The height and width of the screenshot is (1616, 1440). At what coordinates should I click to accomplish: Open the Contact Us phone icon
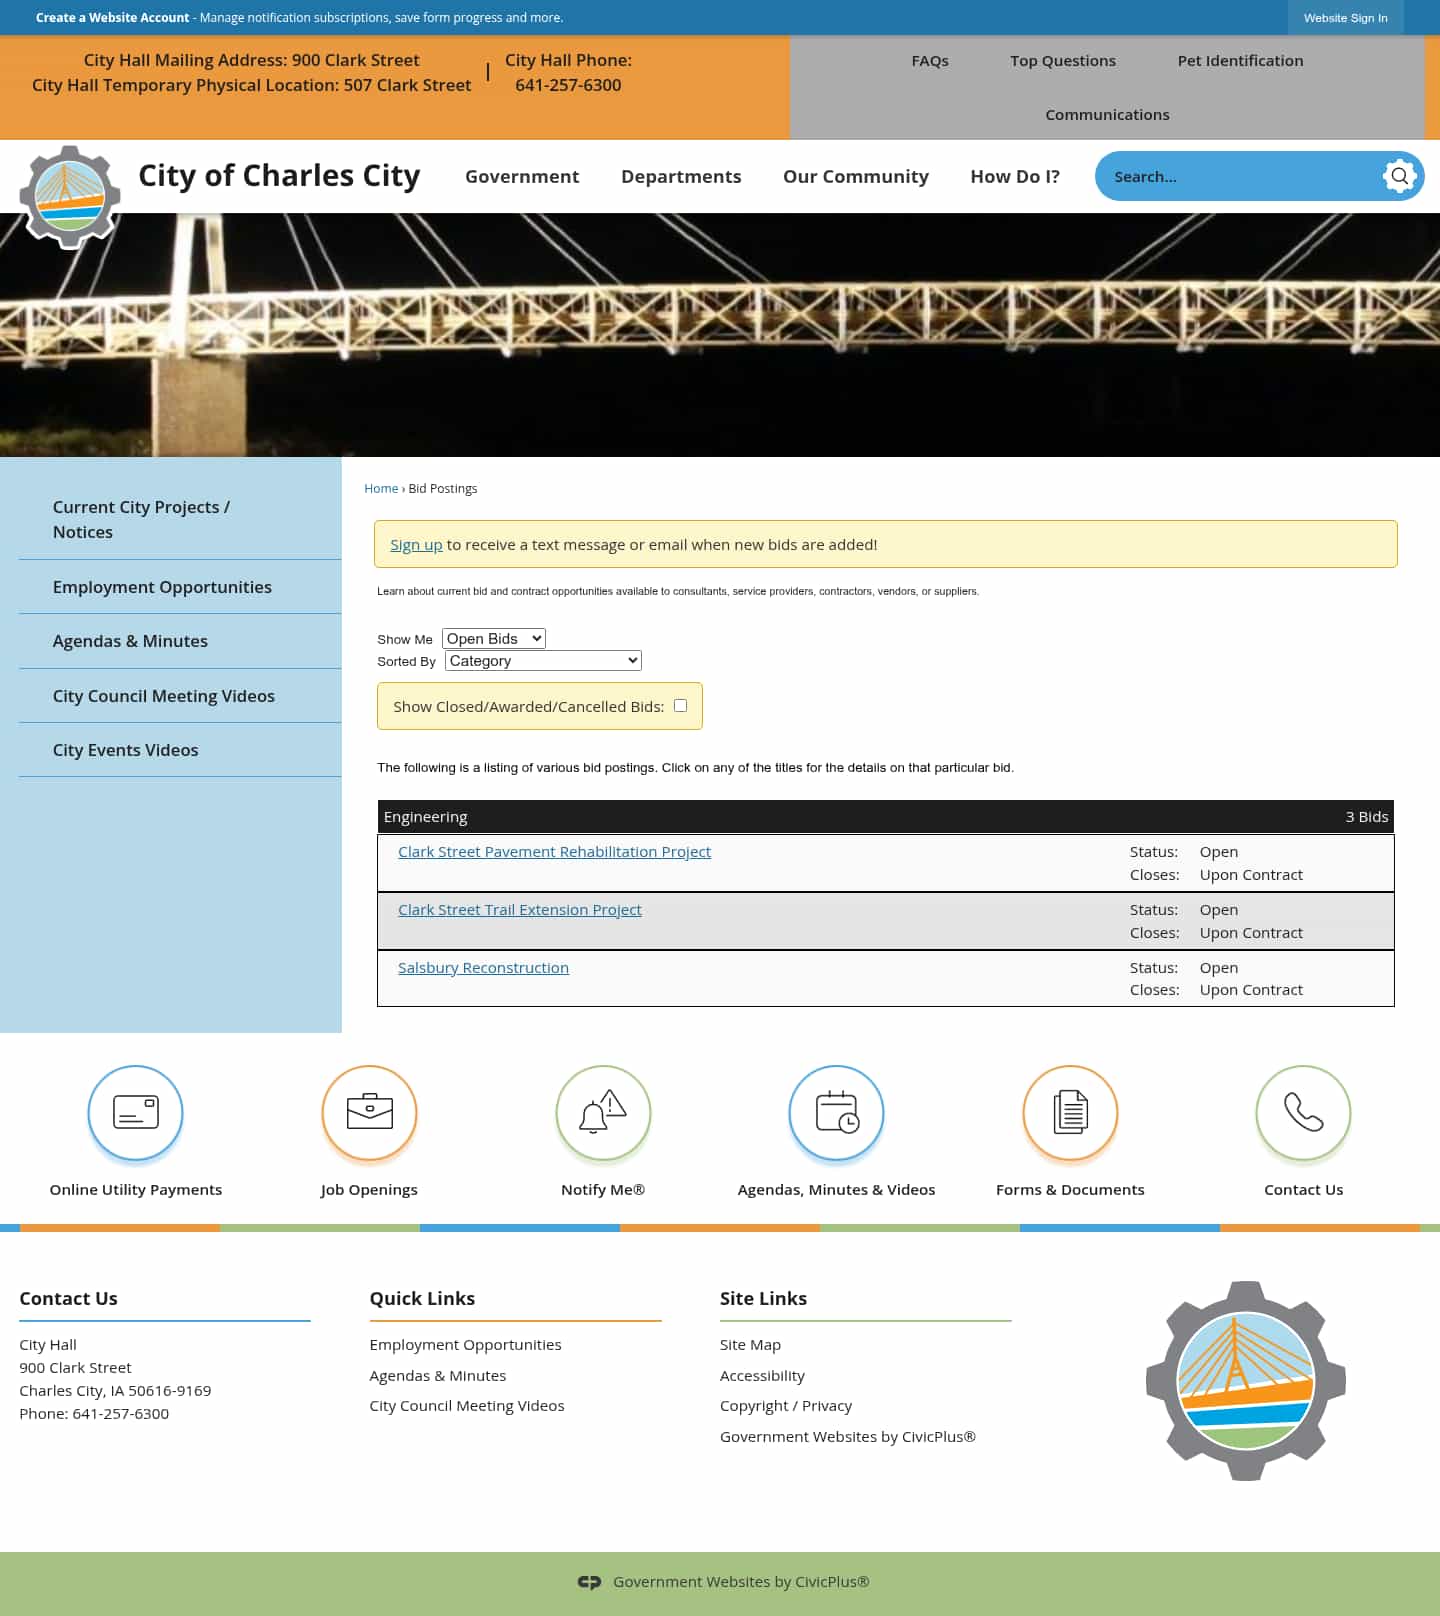tap(1303, 1112)
